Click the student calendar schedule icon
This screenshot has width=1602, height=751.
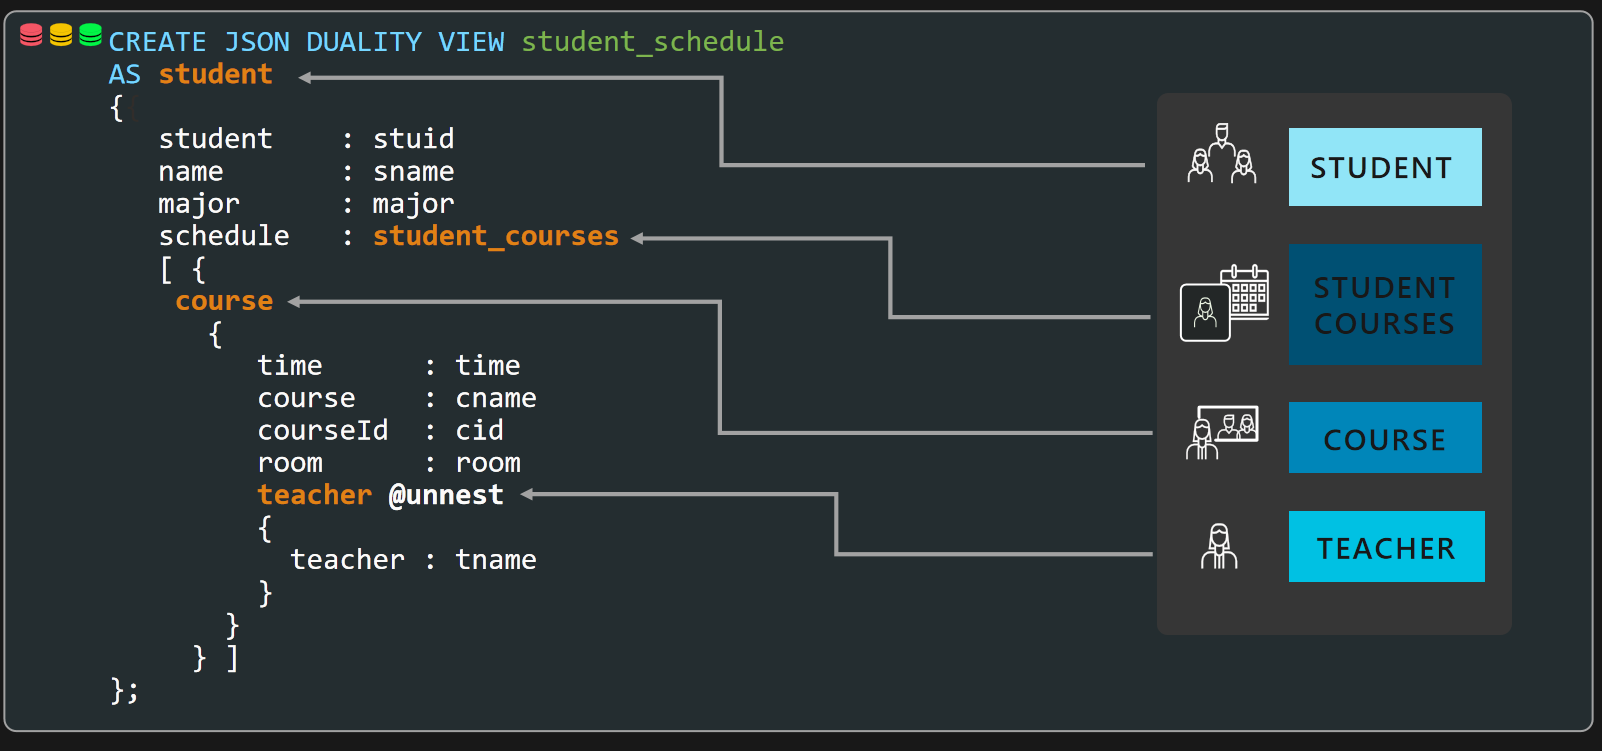pos(1224,304)
